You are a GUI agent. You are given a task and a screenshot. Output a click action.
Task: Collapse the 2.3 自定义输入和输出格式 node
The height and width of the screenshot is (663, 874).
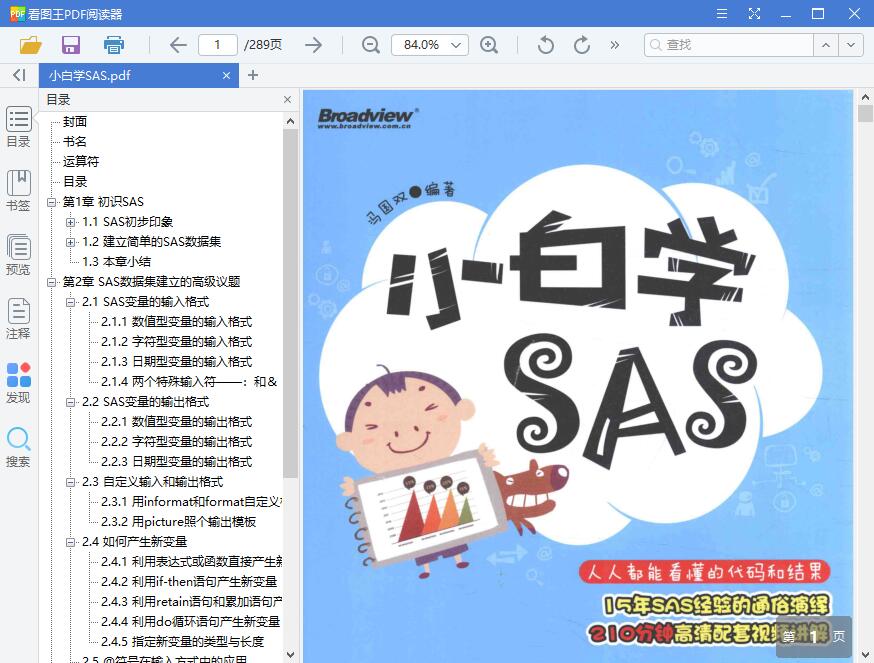click(x=70, y=482)
